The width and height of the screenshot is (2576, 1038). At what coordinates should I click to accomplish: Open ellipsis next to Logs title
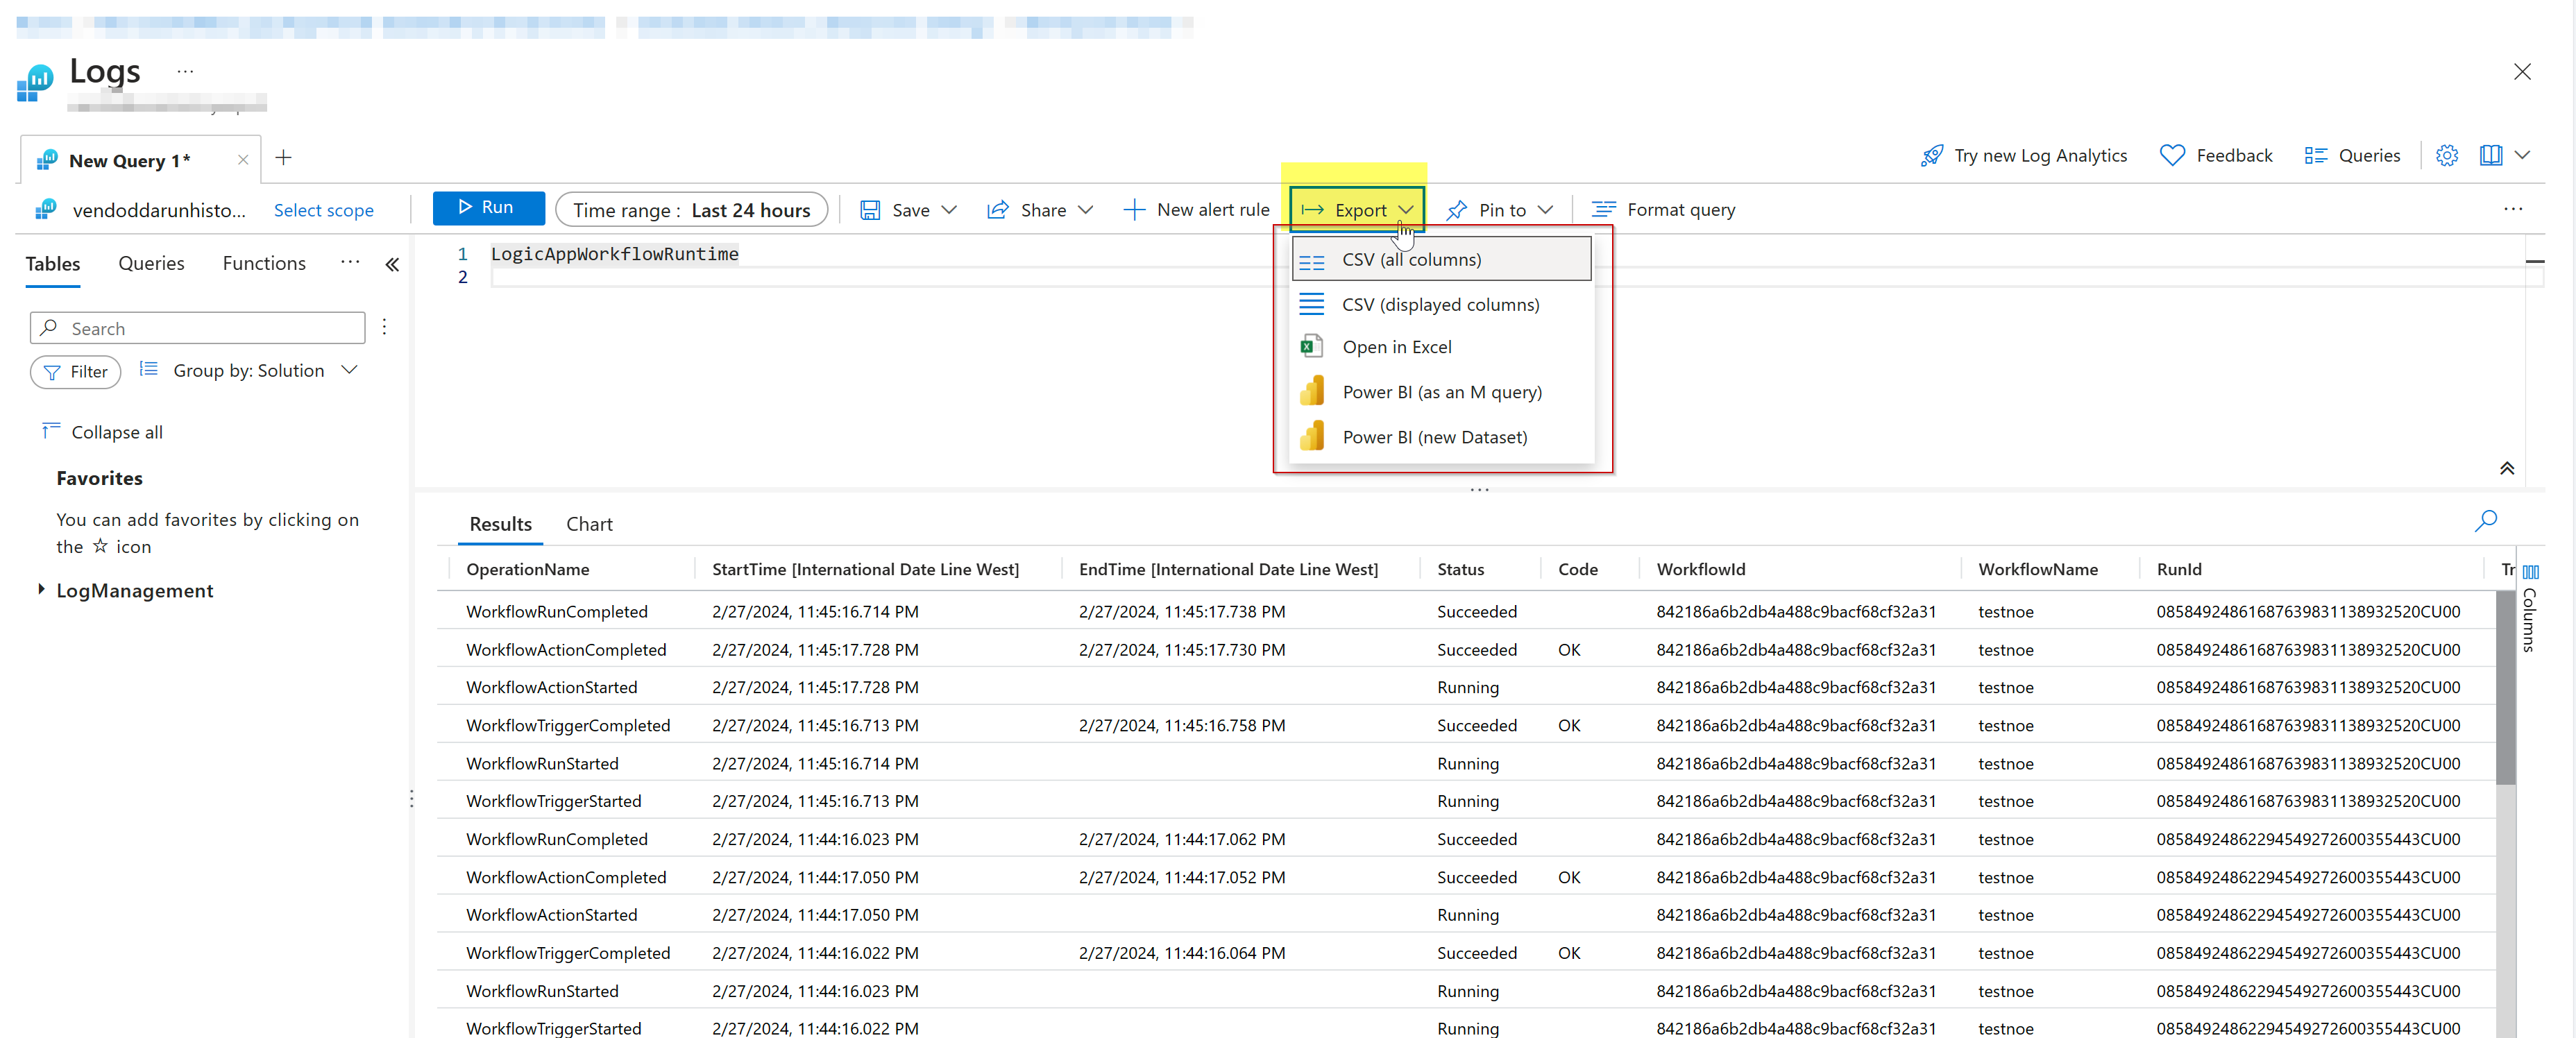pos(185,71)
